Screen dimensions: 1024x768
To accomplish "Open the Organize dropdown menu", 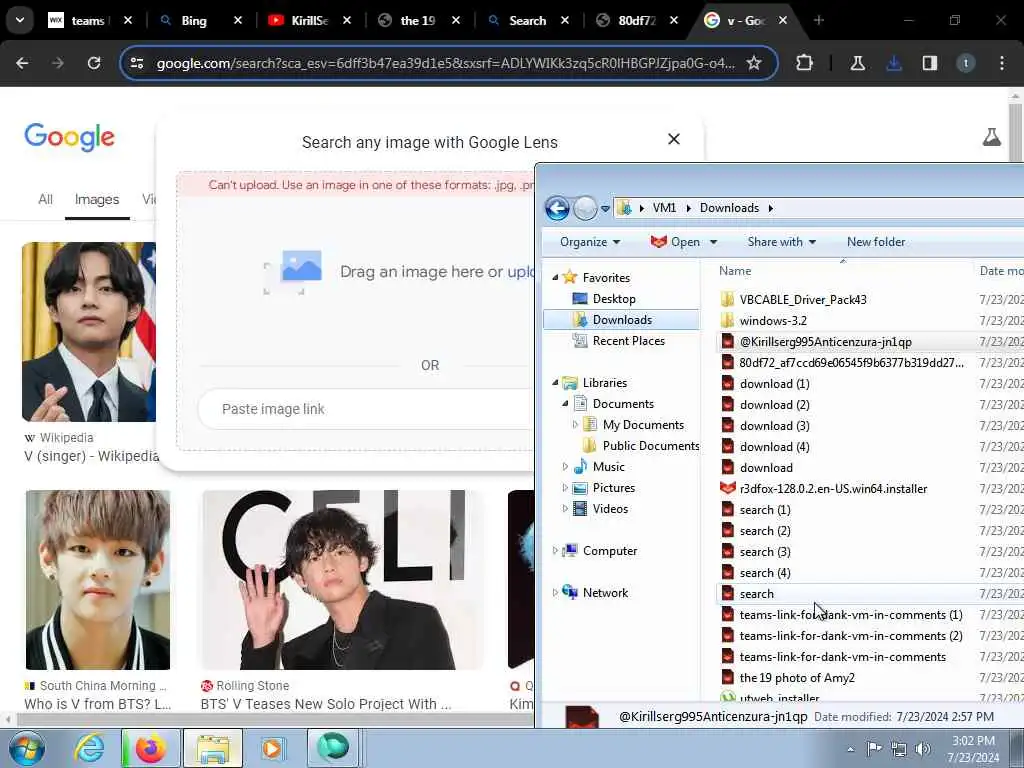I will pyautogui.click(x=589, y=242).
